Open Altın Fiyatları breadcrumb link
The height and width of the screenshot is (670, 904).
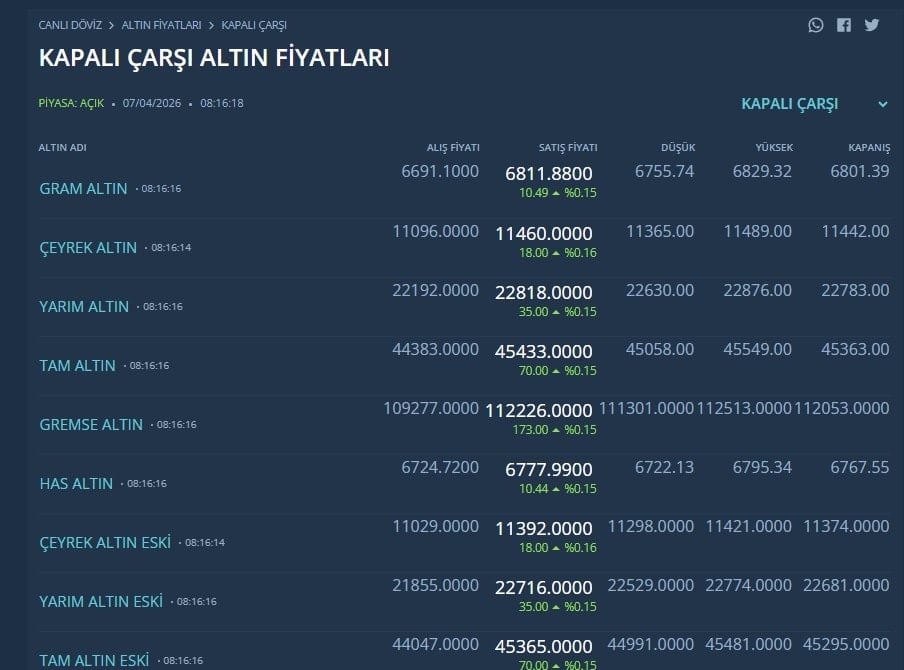pyautogui.click(x=161, y=25)
